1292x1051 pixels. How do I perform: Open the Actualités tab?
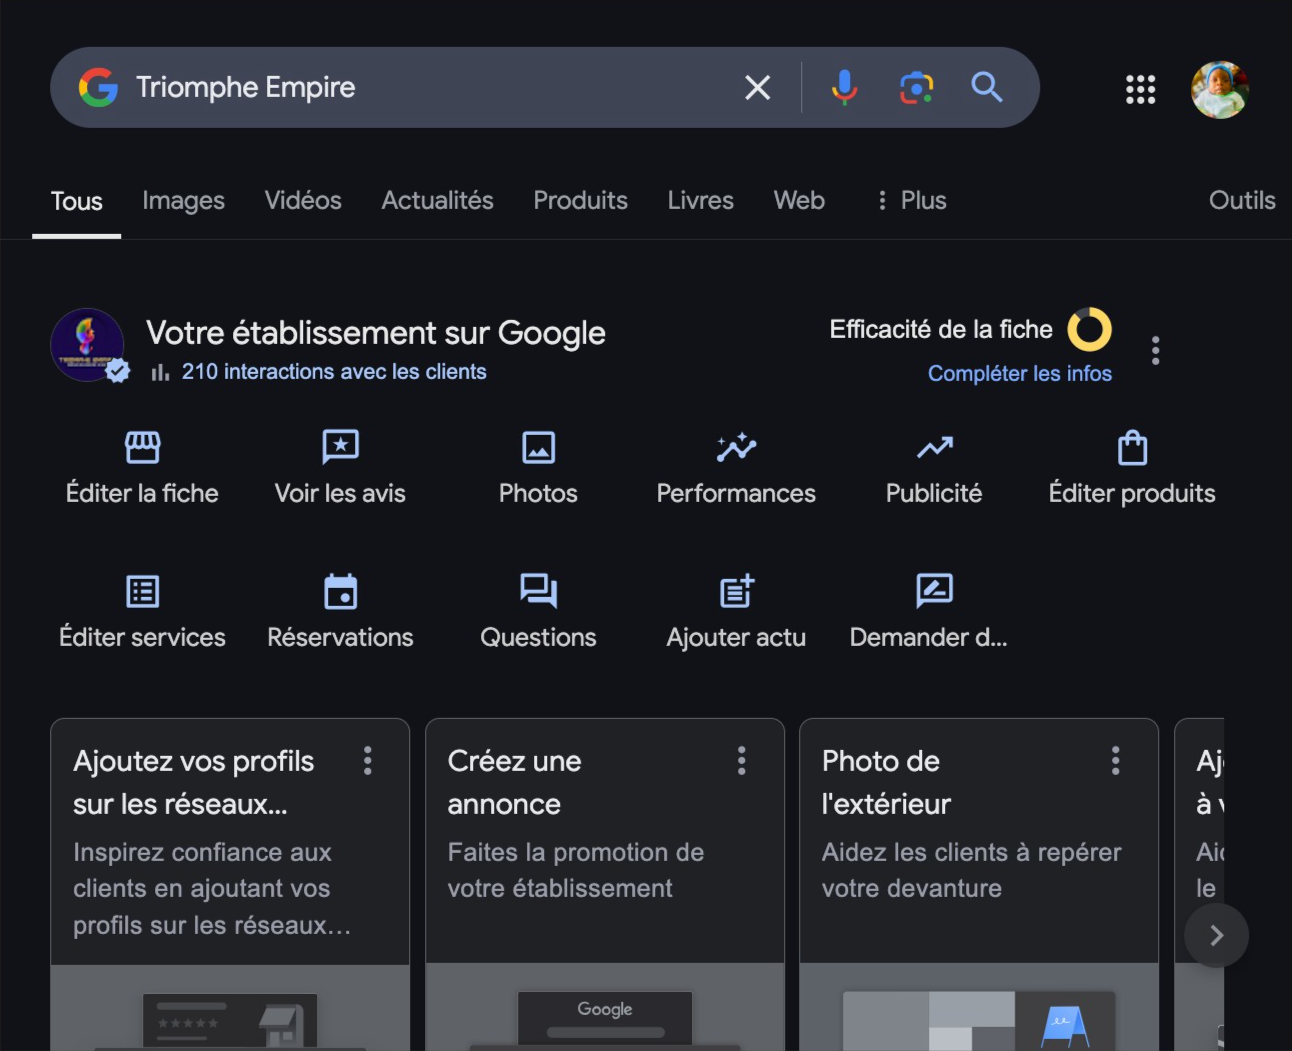(437, 201)
